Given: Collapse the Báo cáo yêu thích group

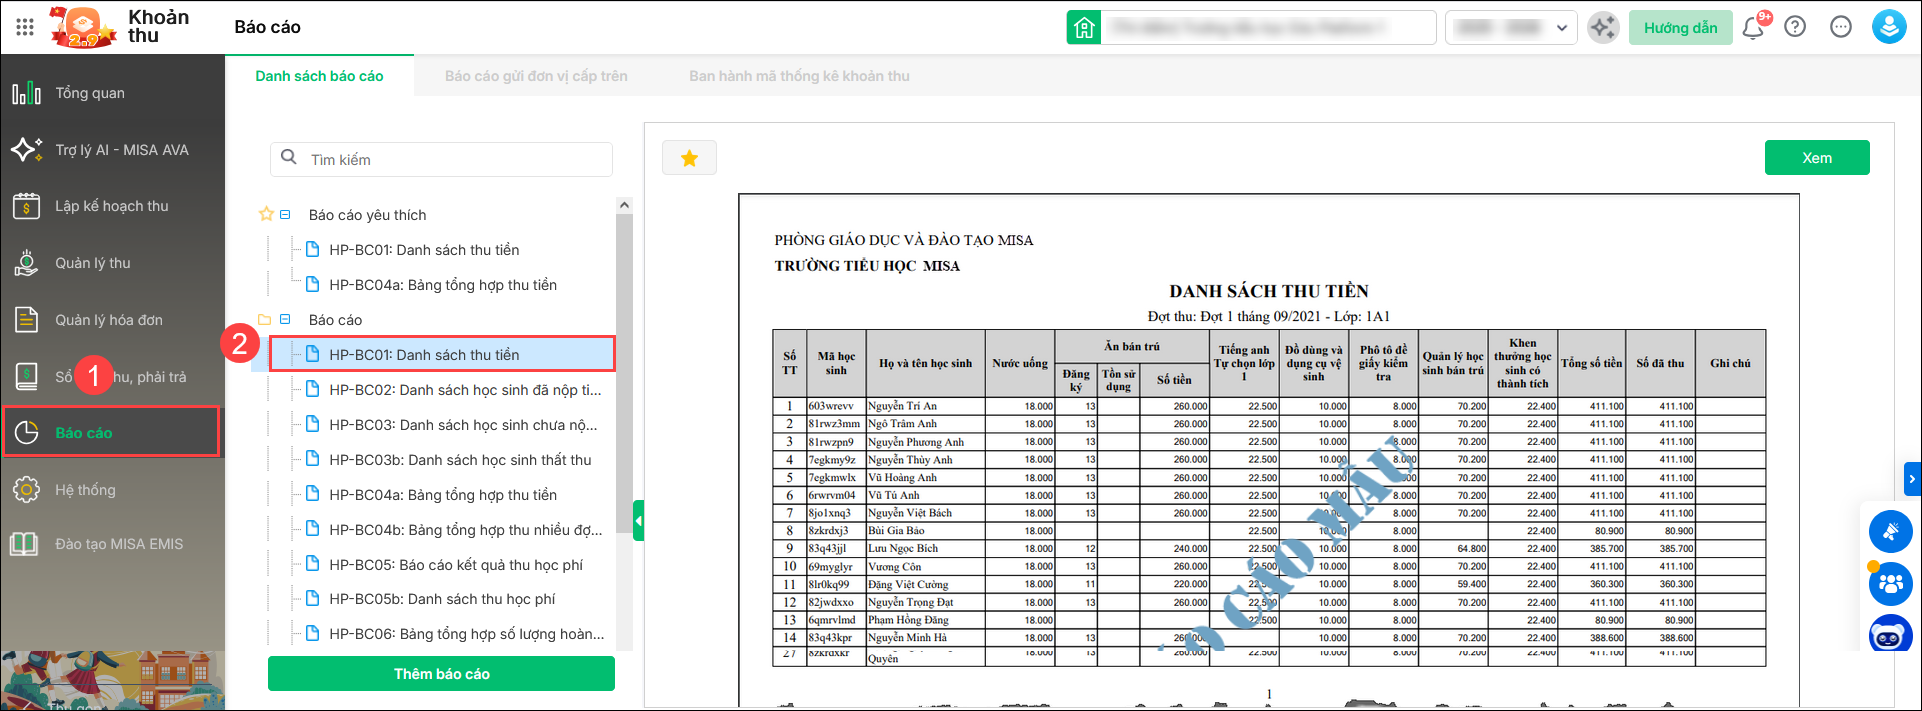Looking at the screenshot, I should click(x=285, y=214).
